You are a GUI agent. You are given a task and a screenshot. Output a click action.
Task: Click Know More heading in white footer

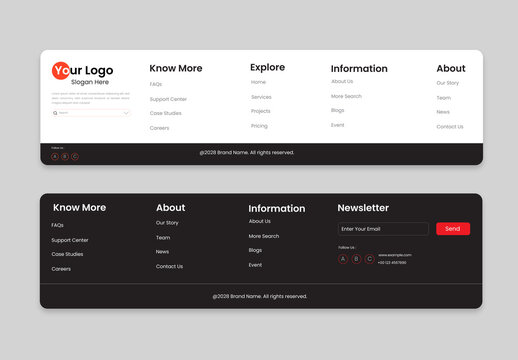point(176,68)
